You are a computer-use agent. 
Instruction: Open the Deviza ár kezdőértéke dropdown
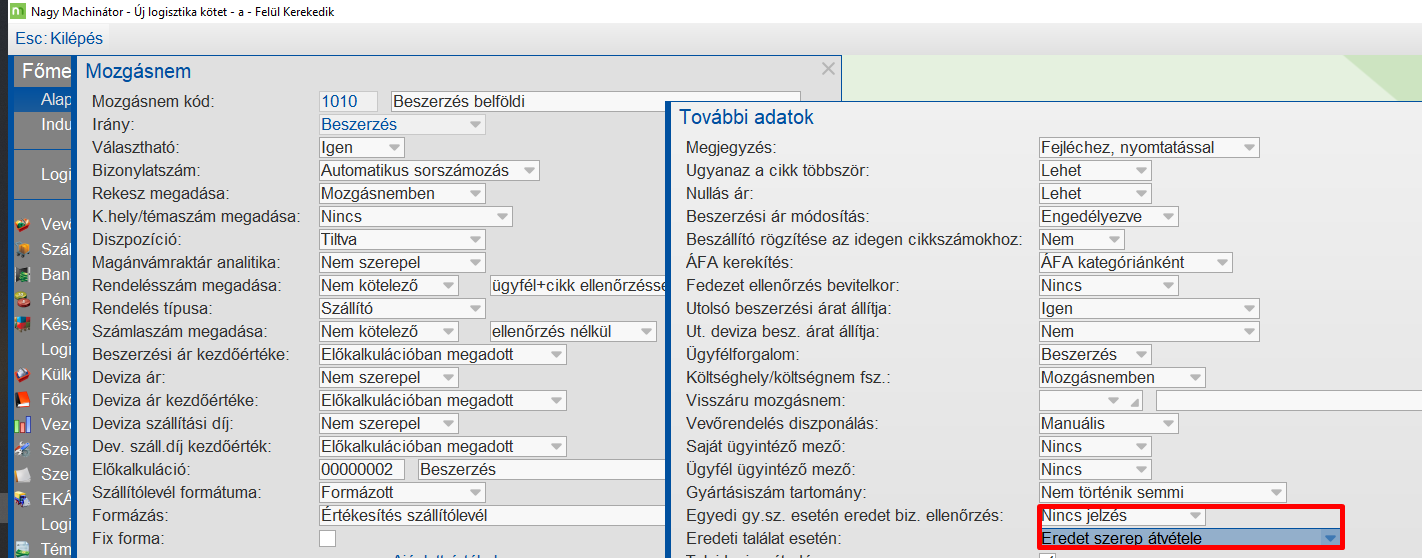443,400
